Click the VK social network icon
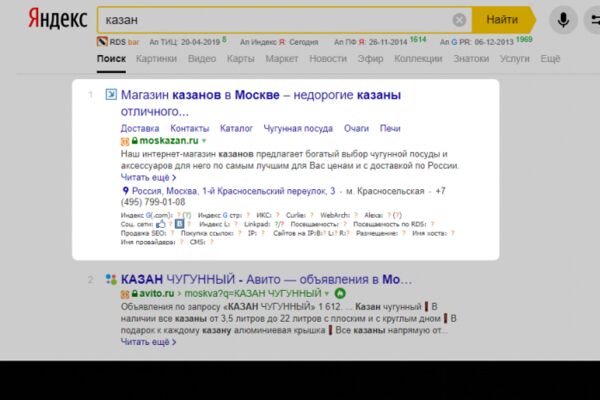600x400 pixels. tap(179, 224)
